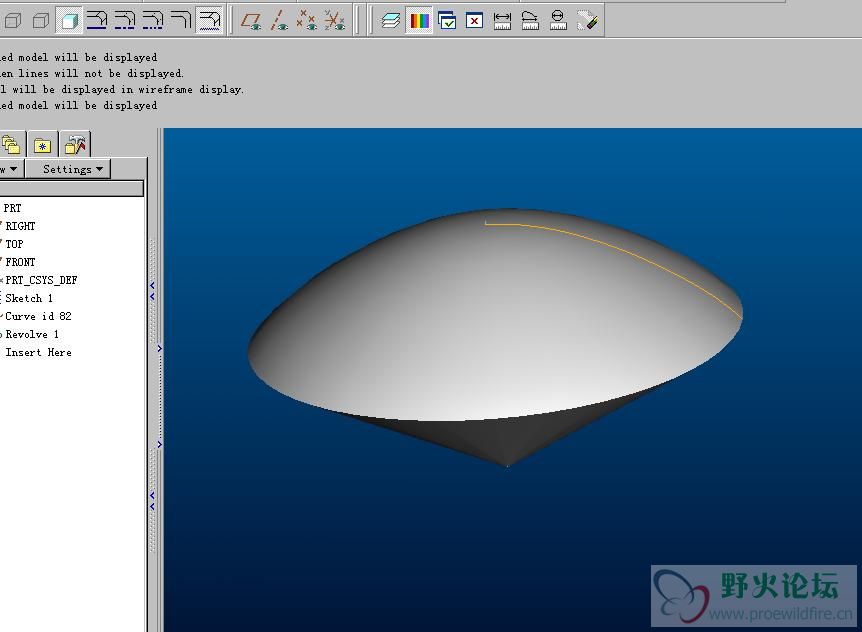Click the Hidden Line display icon

[41, 19]
